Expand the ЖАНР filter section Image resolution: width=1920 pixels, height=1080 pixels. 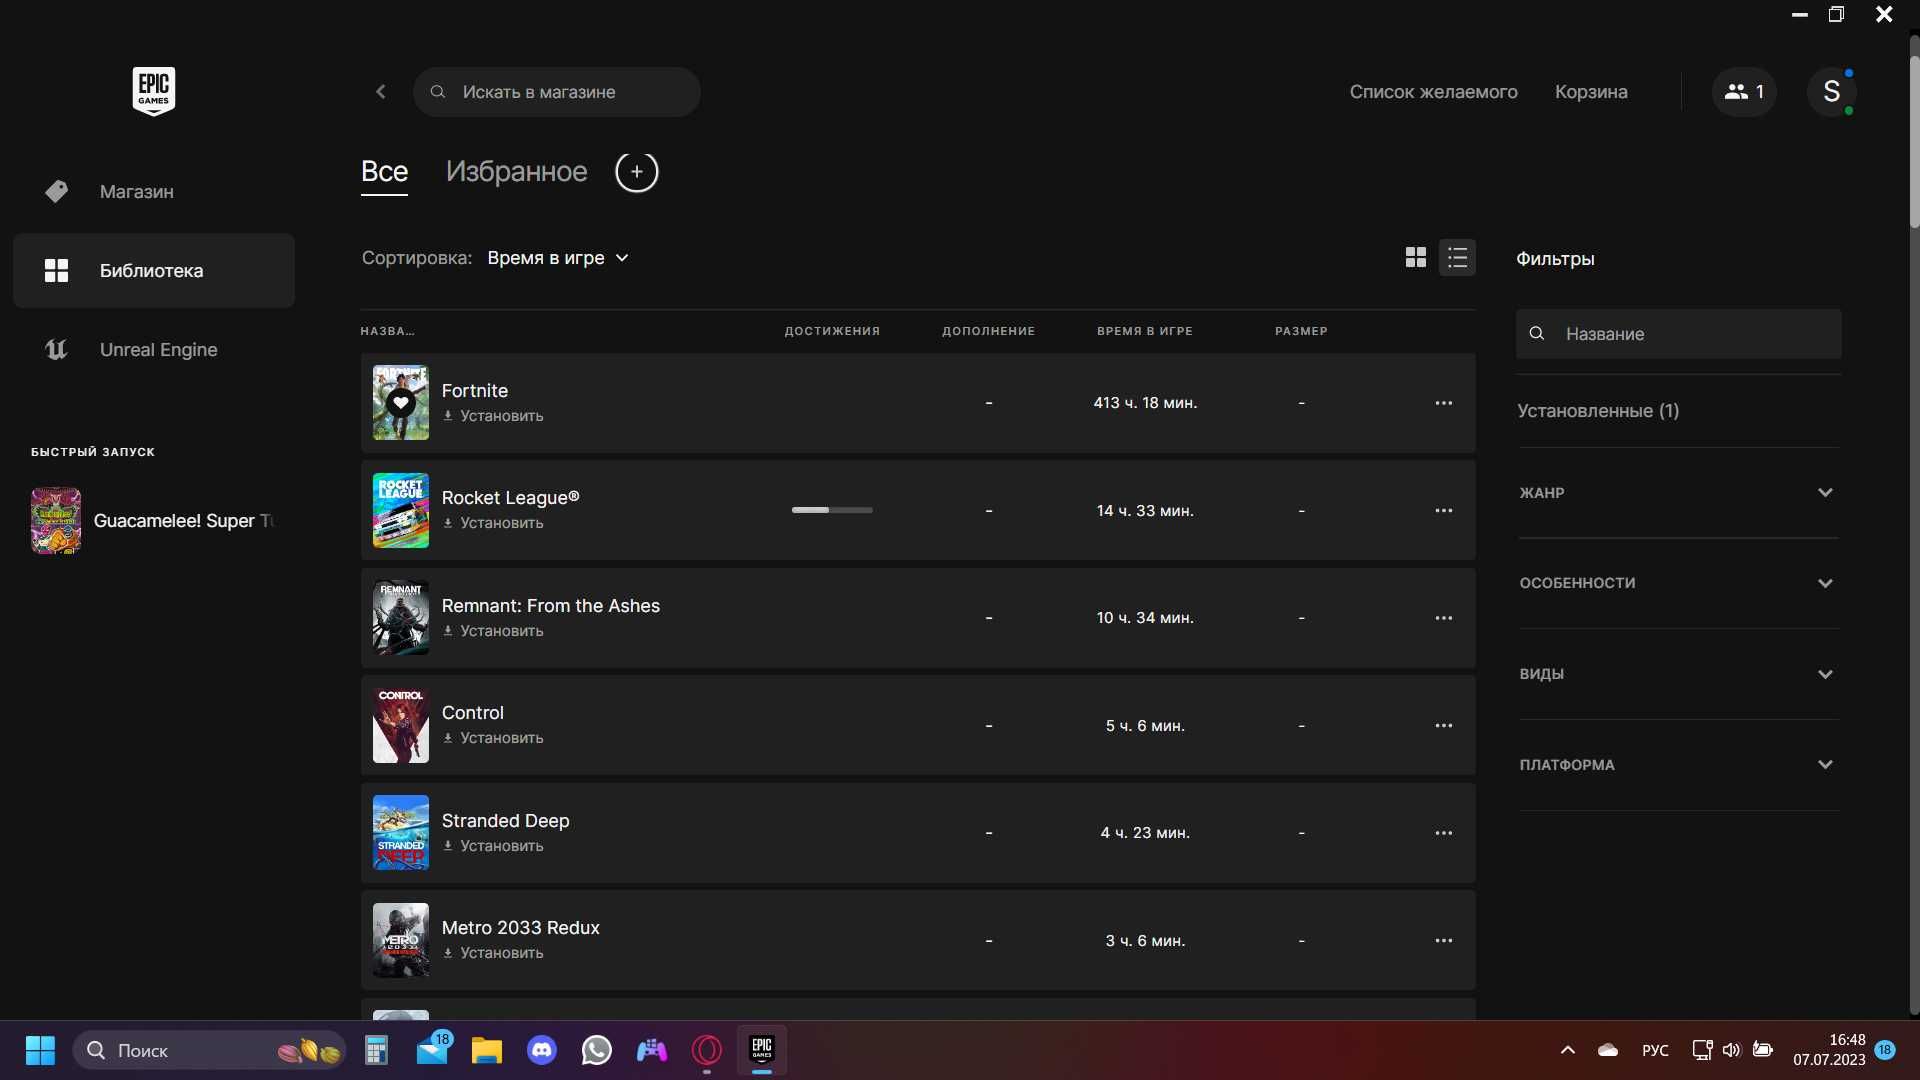point(1678,493)
